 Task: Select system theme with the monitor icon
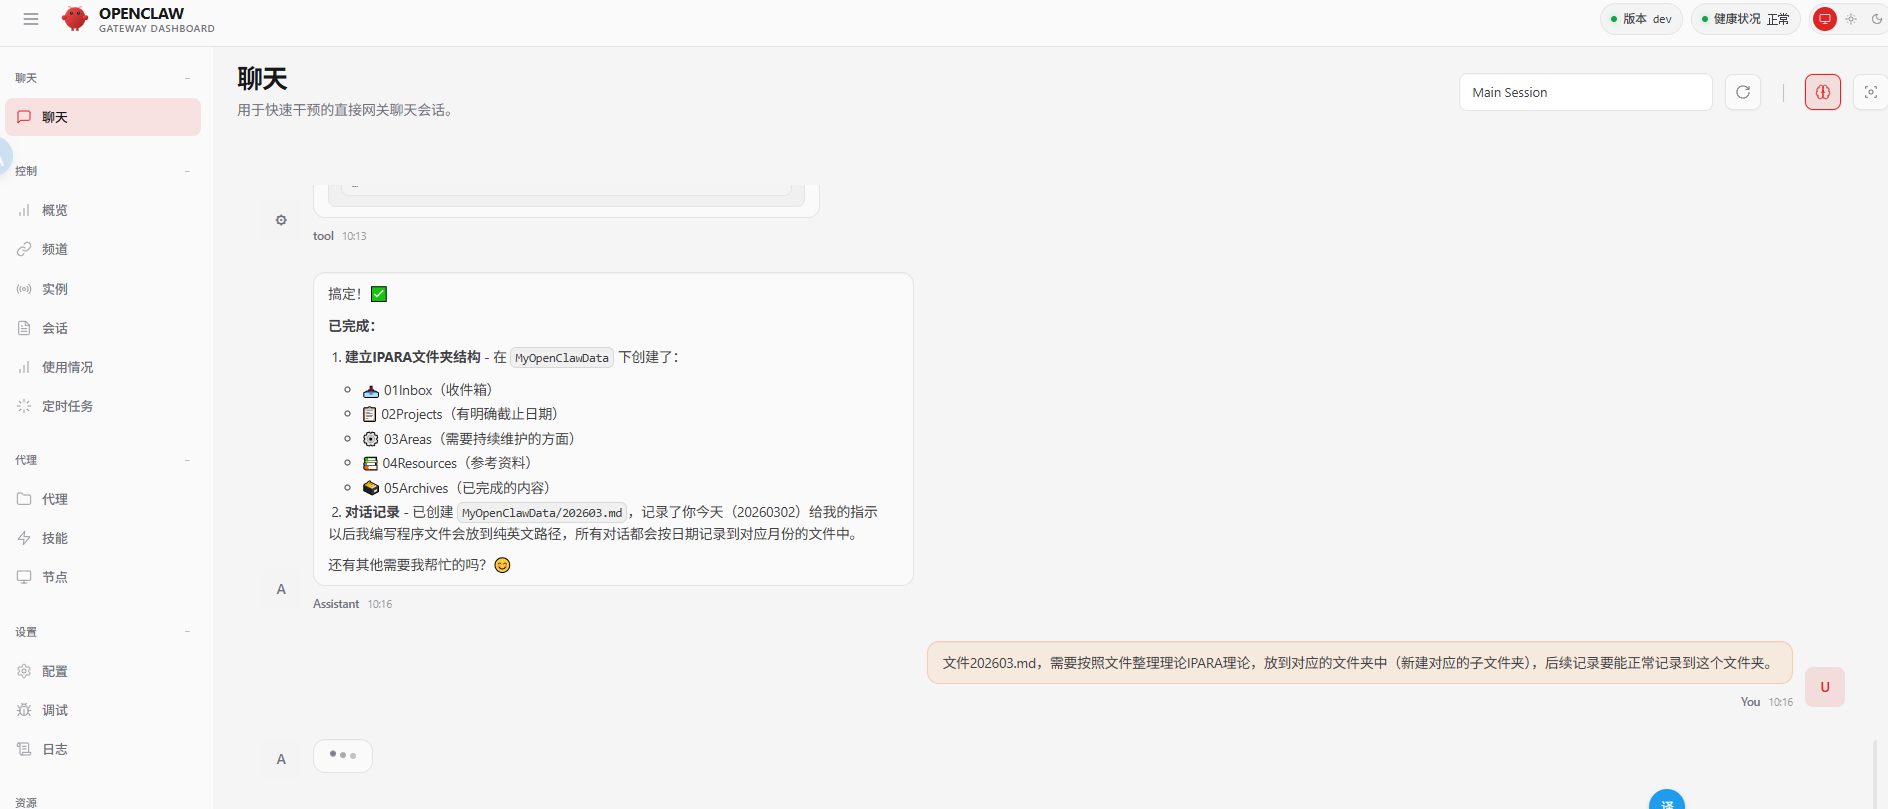[1825, 19]
